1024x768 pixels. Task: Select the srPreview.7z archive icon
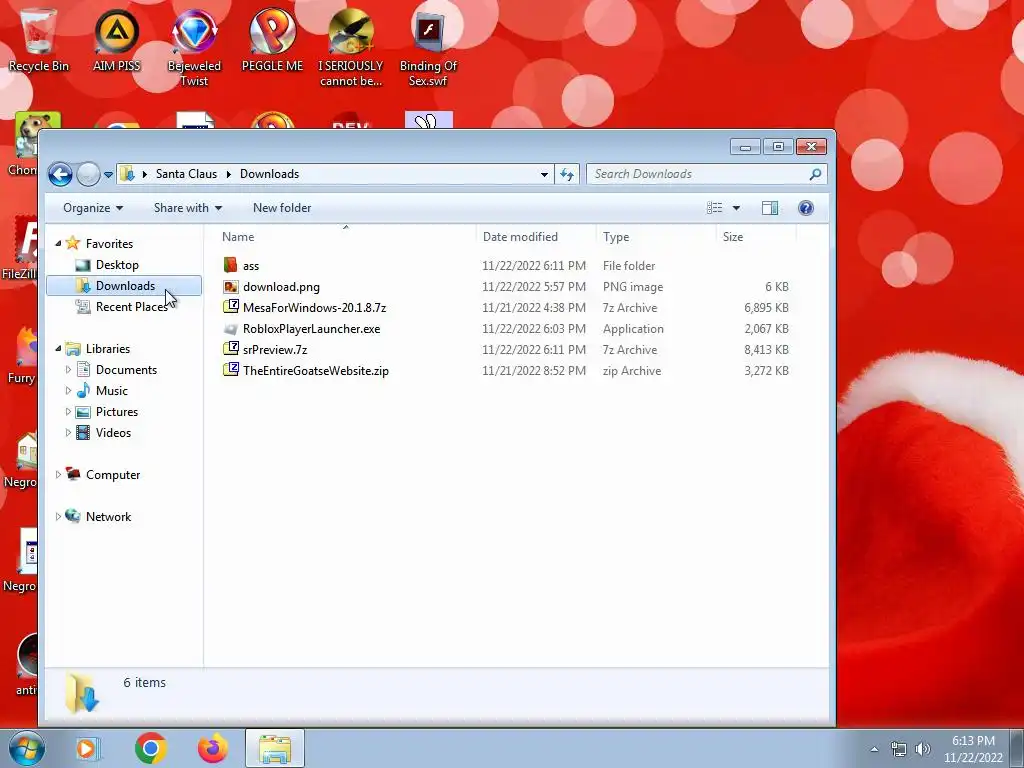pos(231,349)
